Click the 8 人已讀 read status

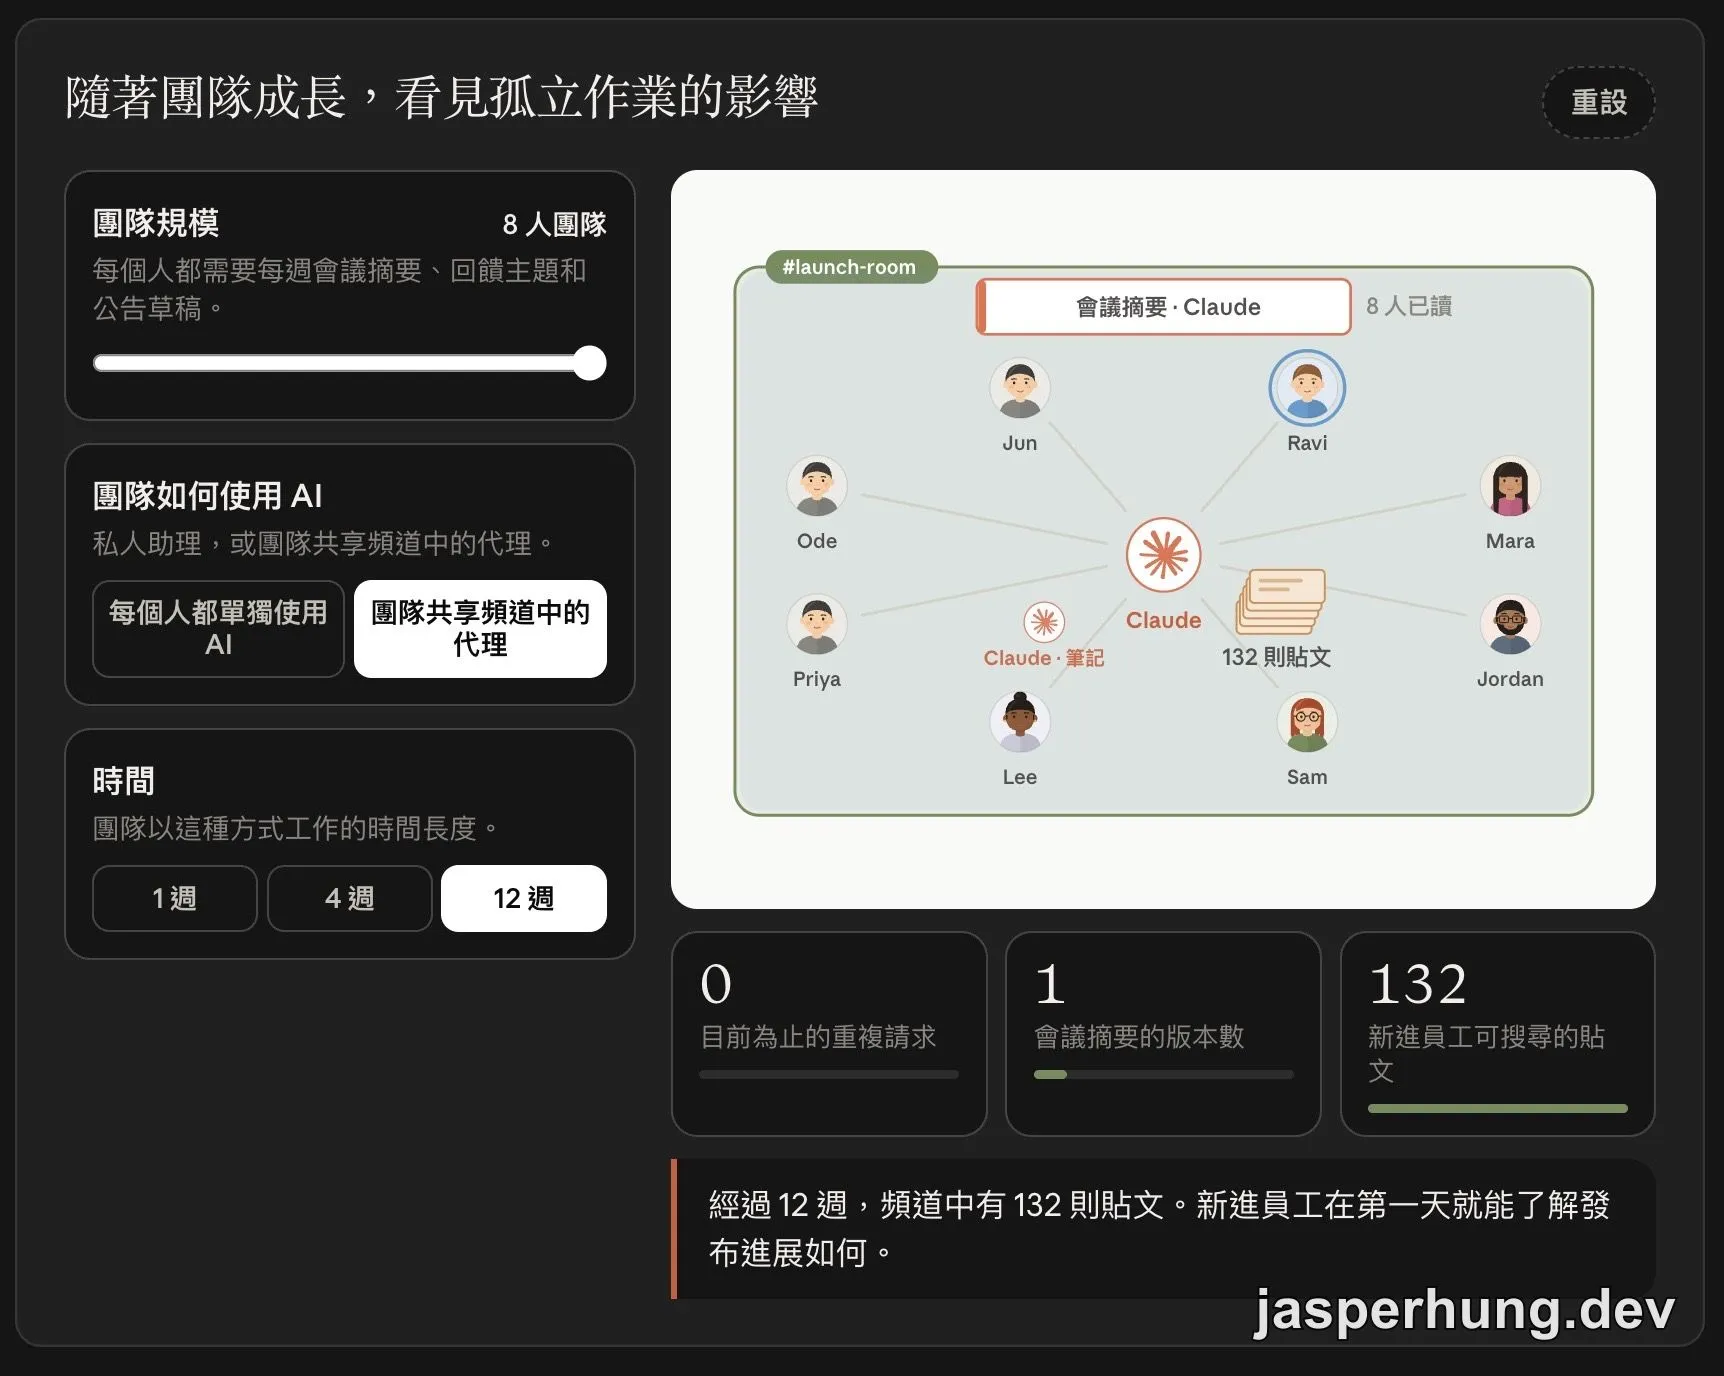pyautogui.click(x=1409, y=306)
